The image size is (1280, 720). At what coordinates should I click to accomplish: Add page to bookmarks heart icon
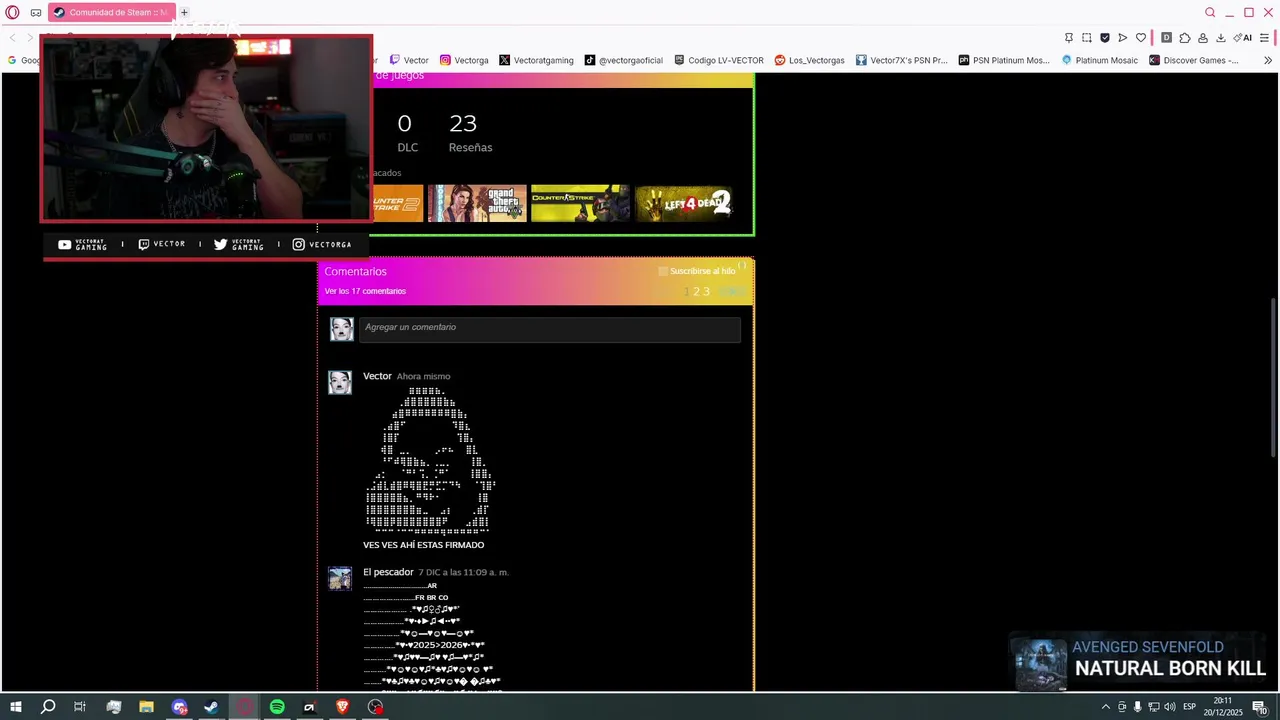[x=1140, y=38]
